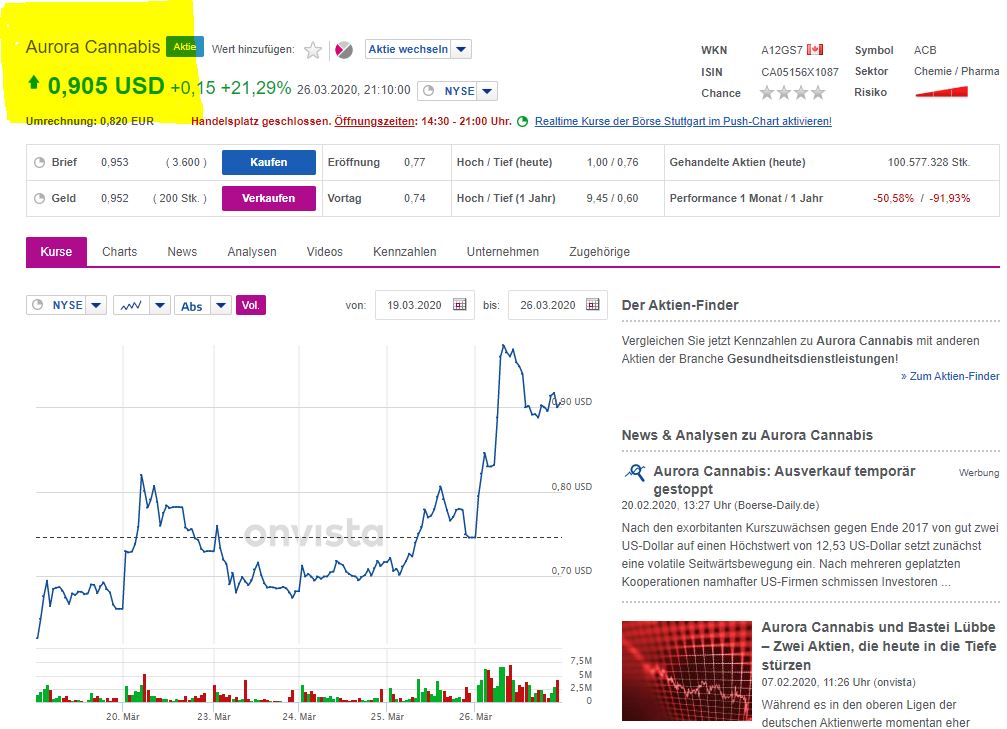Open the News tab
Screen dimensions: 1007x729
182,252
